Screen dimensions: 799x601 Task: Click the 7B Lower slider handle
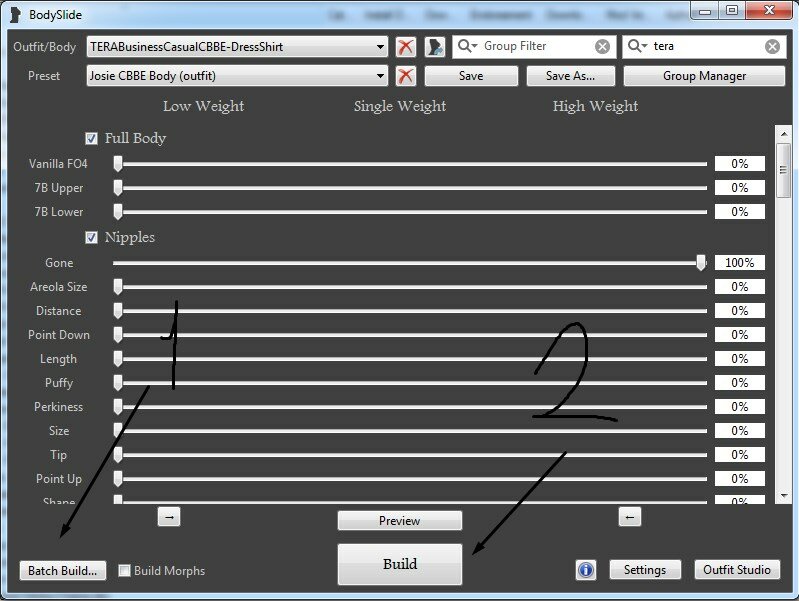tap(118, 212)
